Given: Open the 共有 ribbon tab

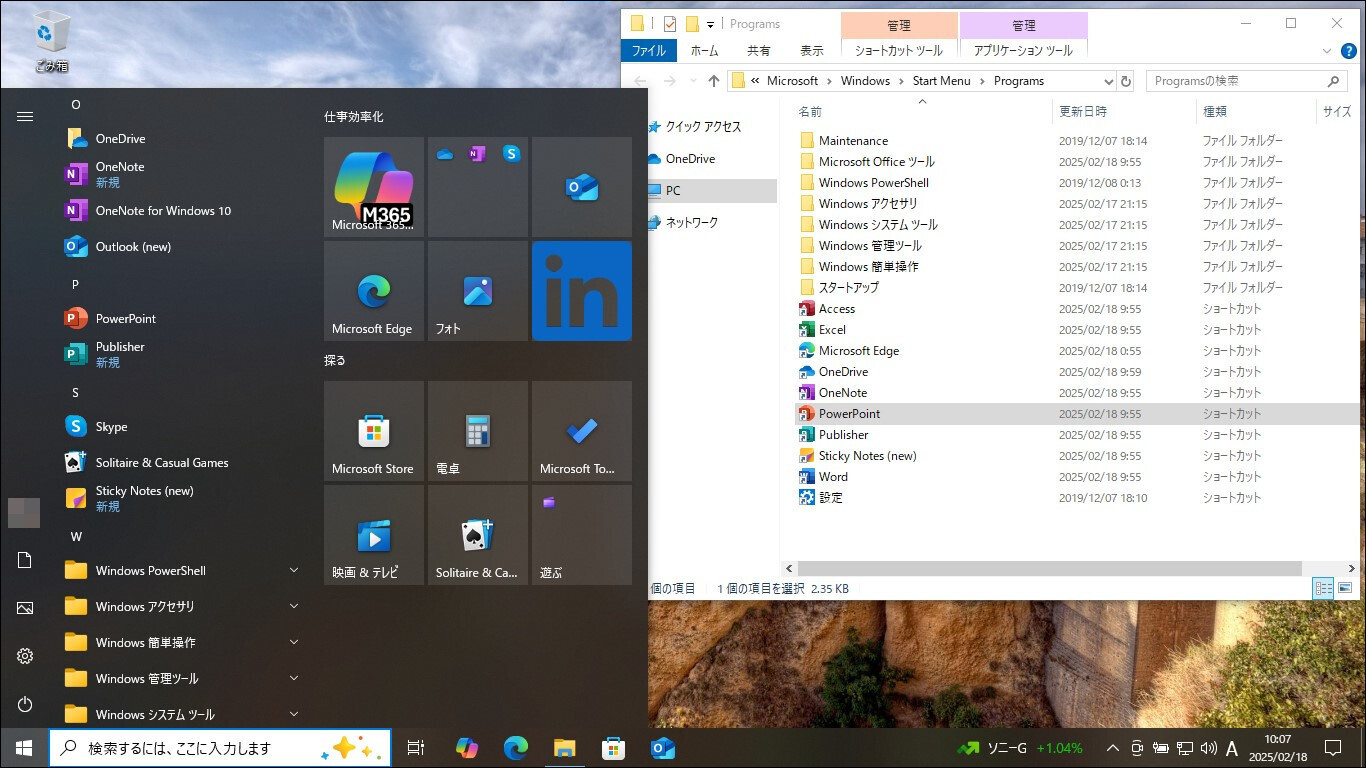Looking at the screenshot, I should 759,51.
